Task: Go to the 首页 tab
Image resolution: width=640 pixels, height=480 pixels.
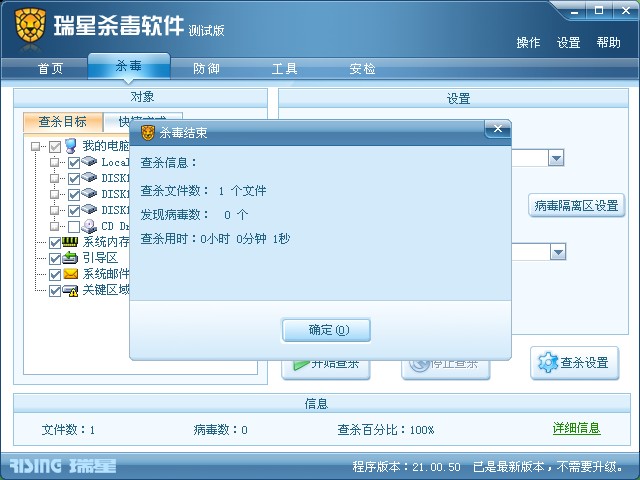Action: pos(51,69)
